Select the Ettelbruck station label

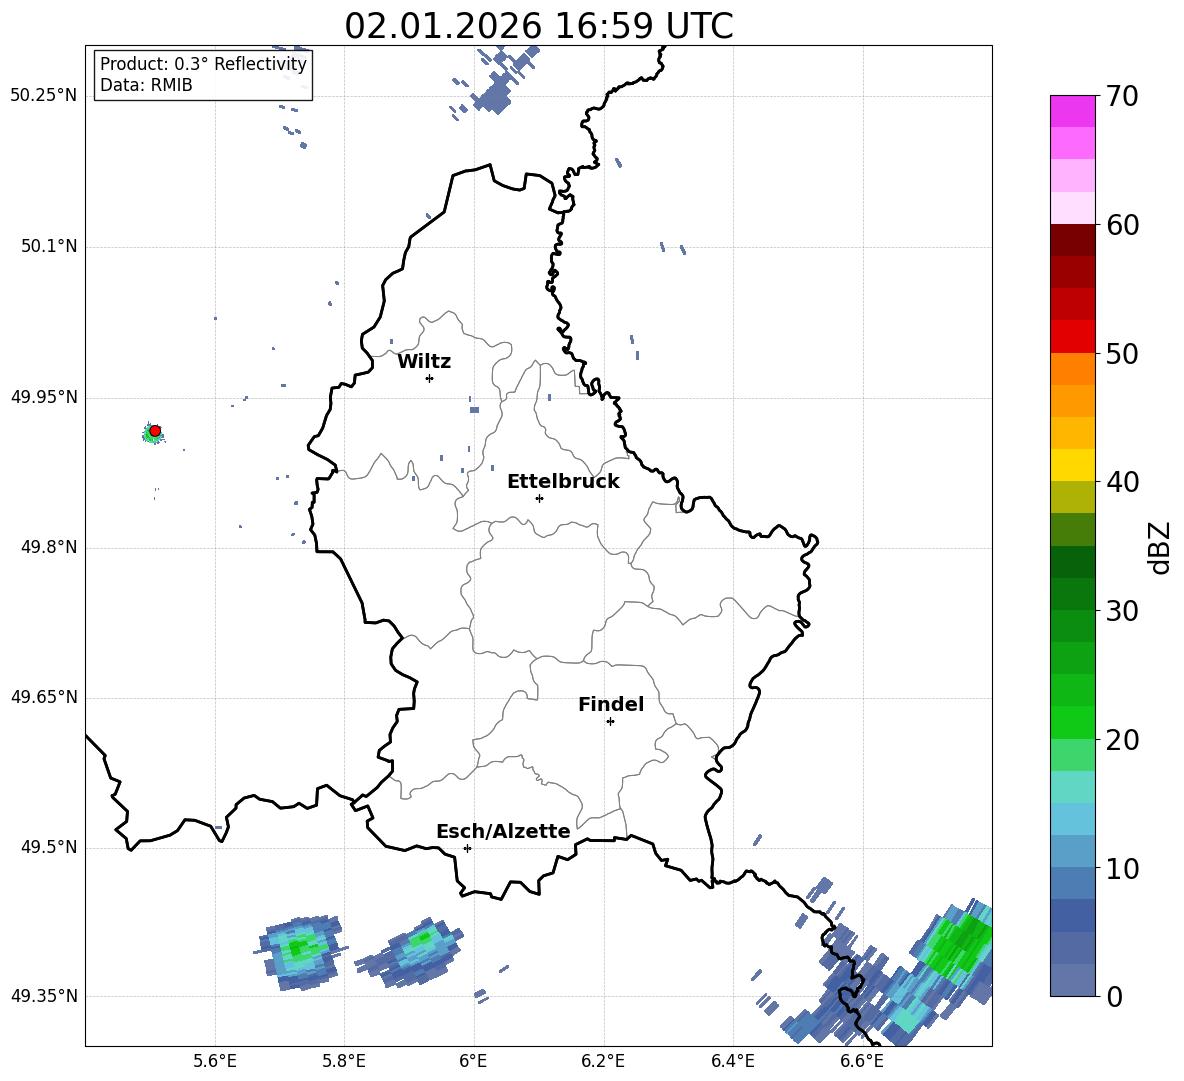point(563,482)
